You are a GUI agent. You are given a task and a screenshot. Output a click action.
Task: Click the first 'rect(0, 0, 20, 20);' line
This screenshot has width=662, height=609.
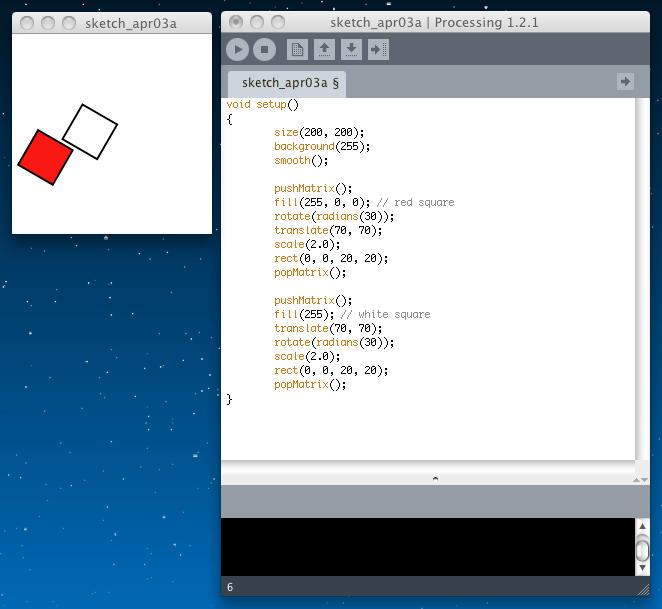pyautogui.click(x=331, y=258)
